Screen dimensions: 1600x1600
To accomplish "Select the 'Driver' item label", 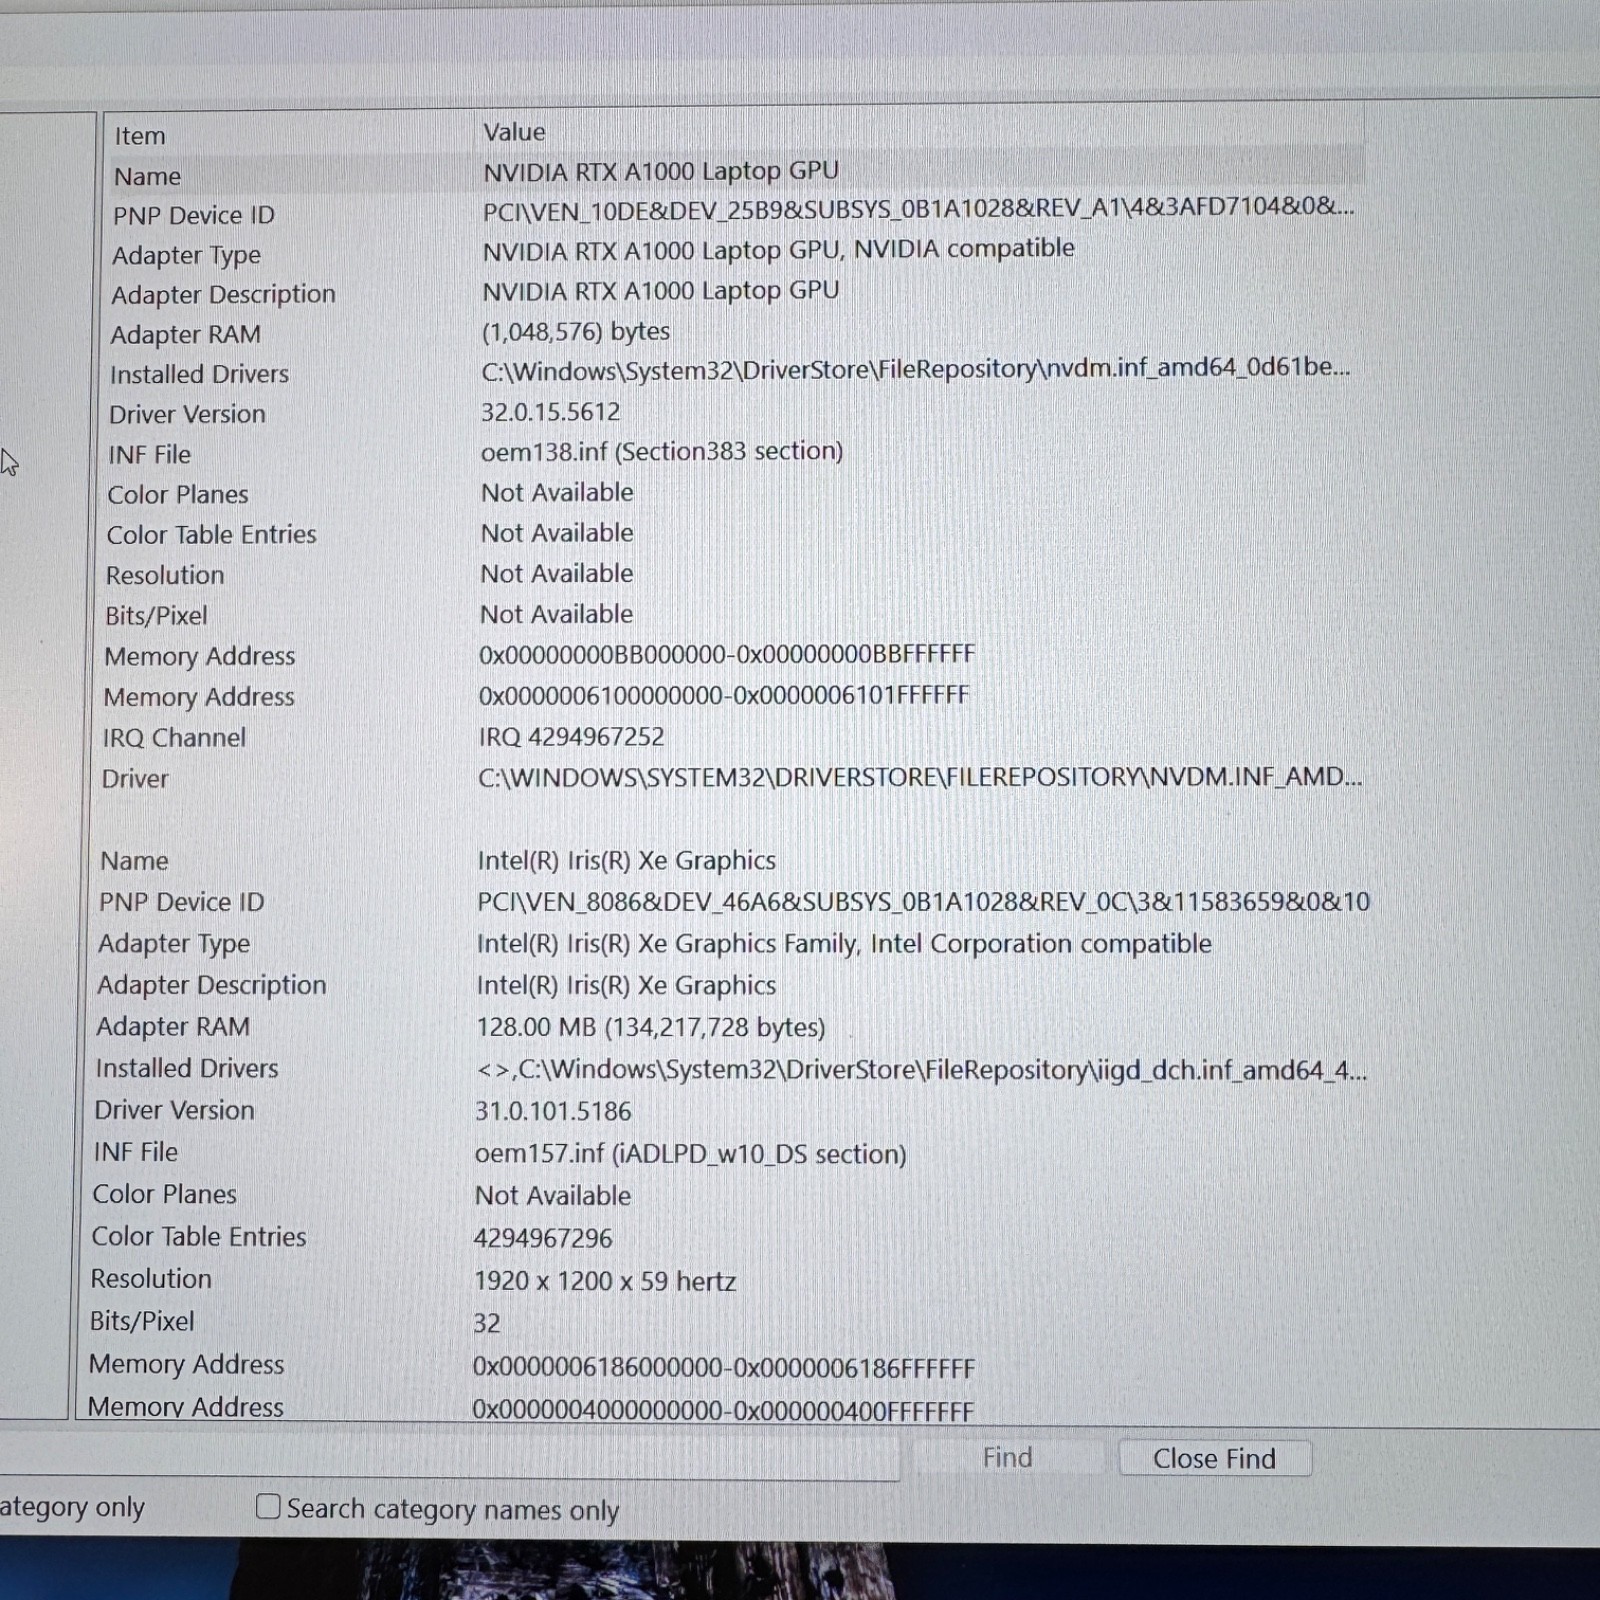I will pyautogui.click(x=135, y=779).
